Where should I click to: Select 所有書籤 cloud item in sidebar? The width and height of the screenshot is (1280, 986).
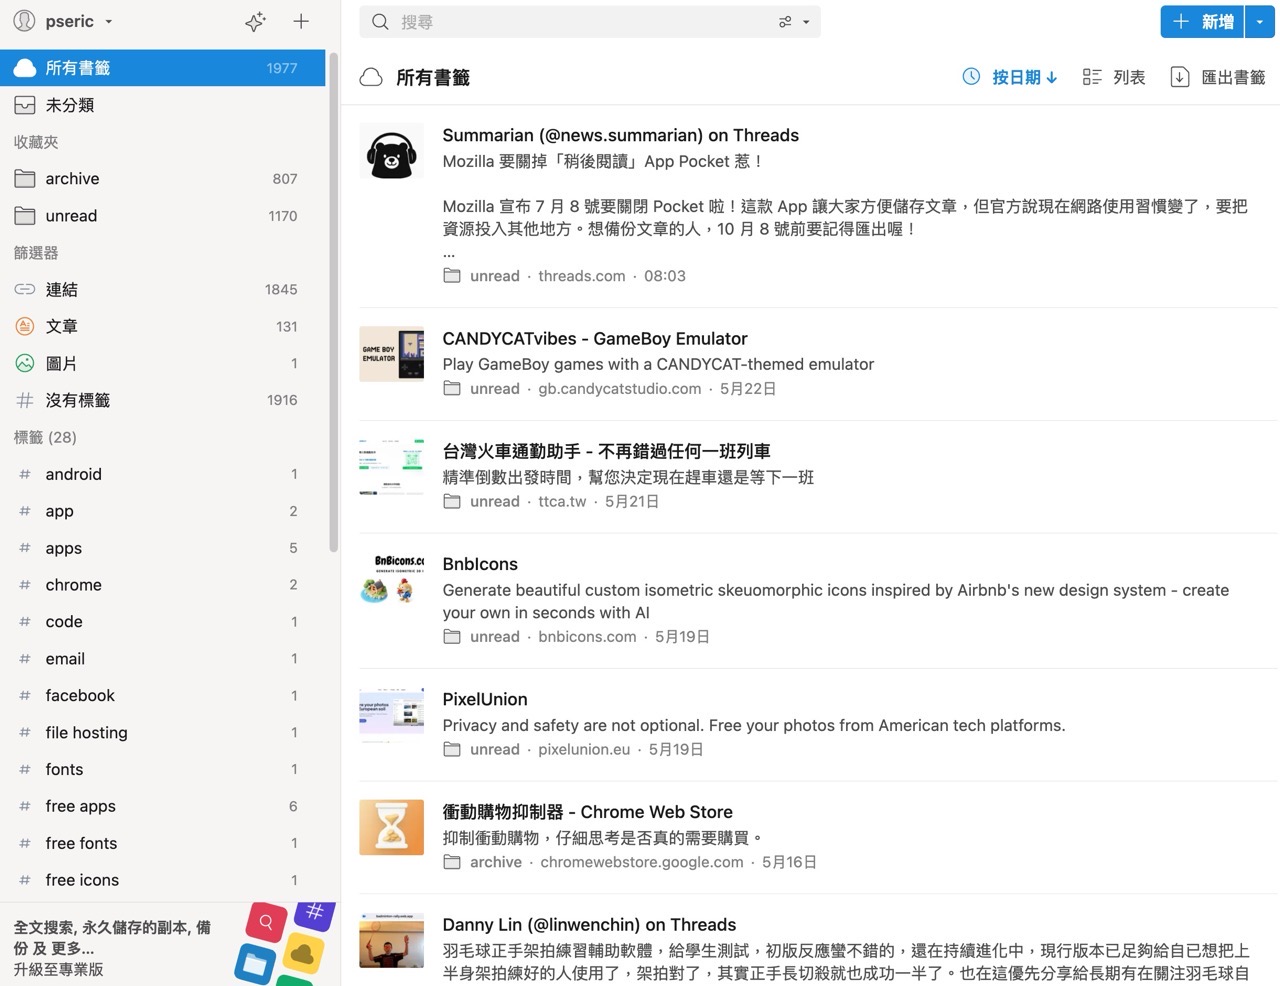click(163, 68)
